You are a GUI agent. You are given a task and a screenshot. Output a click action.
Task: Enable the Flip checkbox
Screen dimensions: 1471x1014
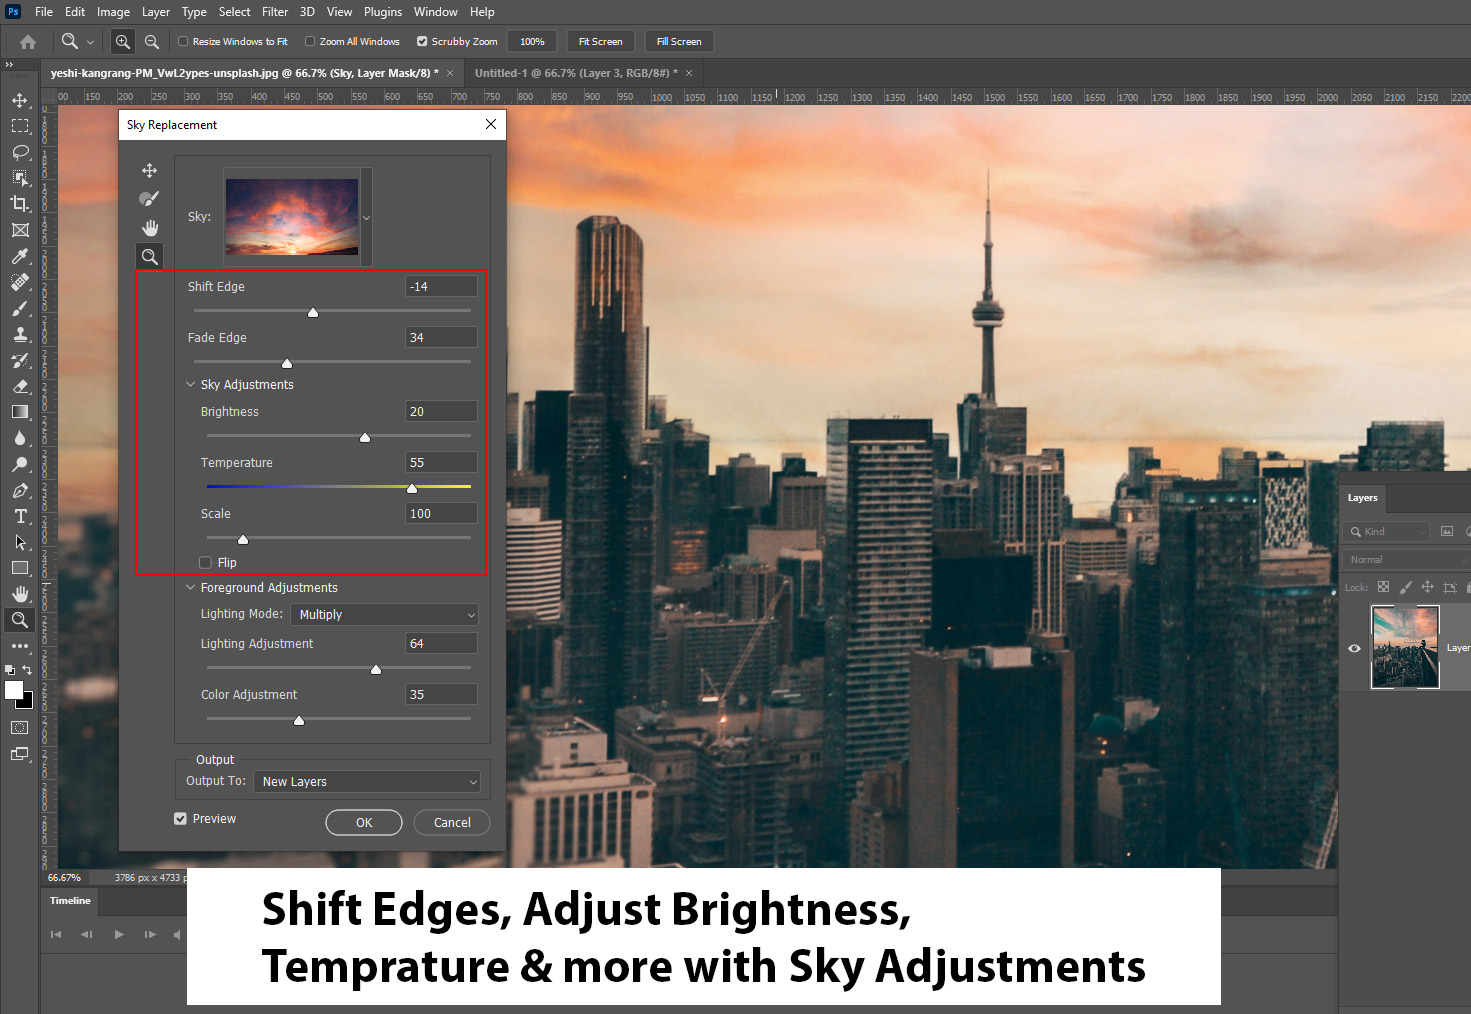[x=206, y=563]
